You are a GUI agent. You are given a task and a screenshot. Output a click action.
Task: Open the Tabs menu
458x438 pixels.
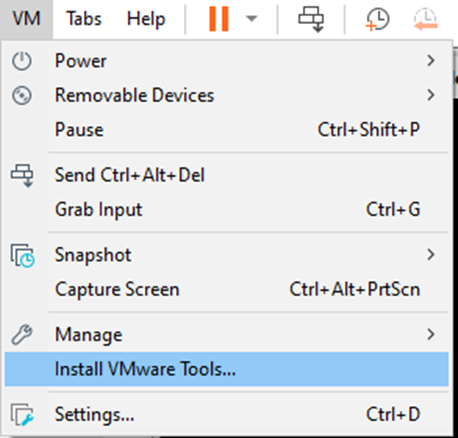click(84, 18)
